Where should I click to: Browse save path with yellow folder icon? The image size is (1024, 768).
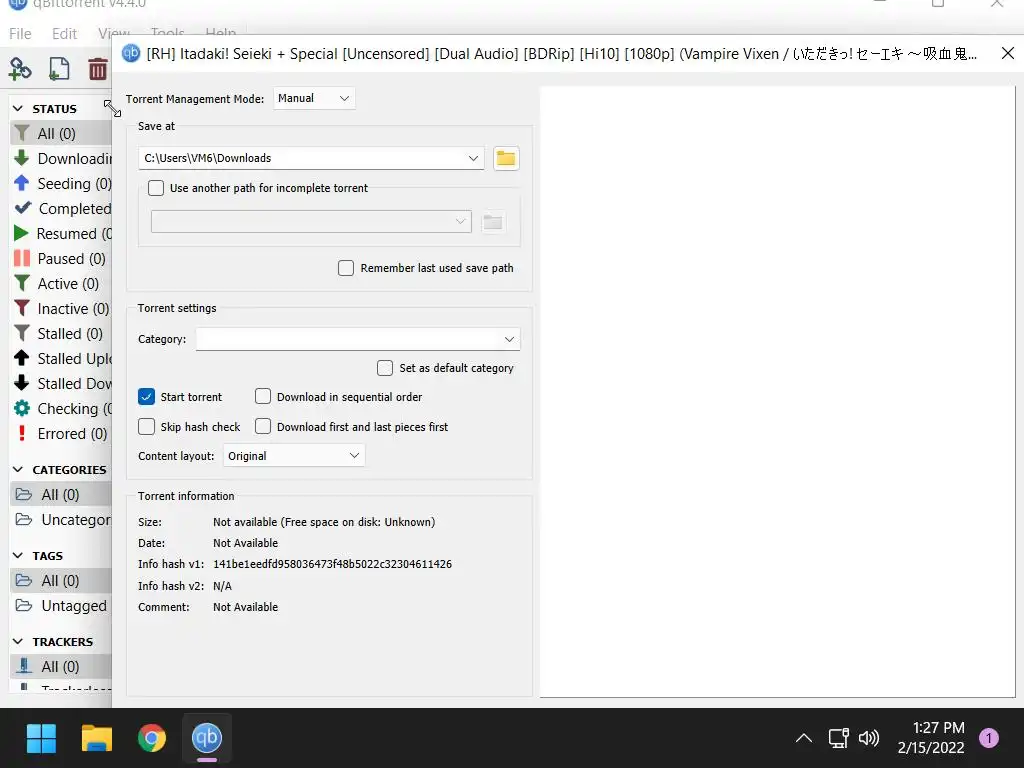coord(506,158)
